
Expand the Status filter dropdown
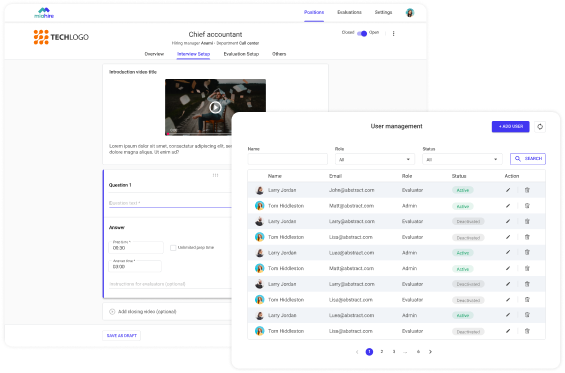[462, 159]
